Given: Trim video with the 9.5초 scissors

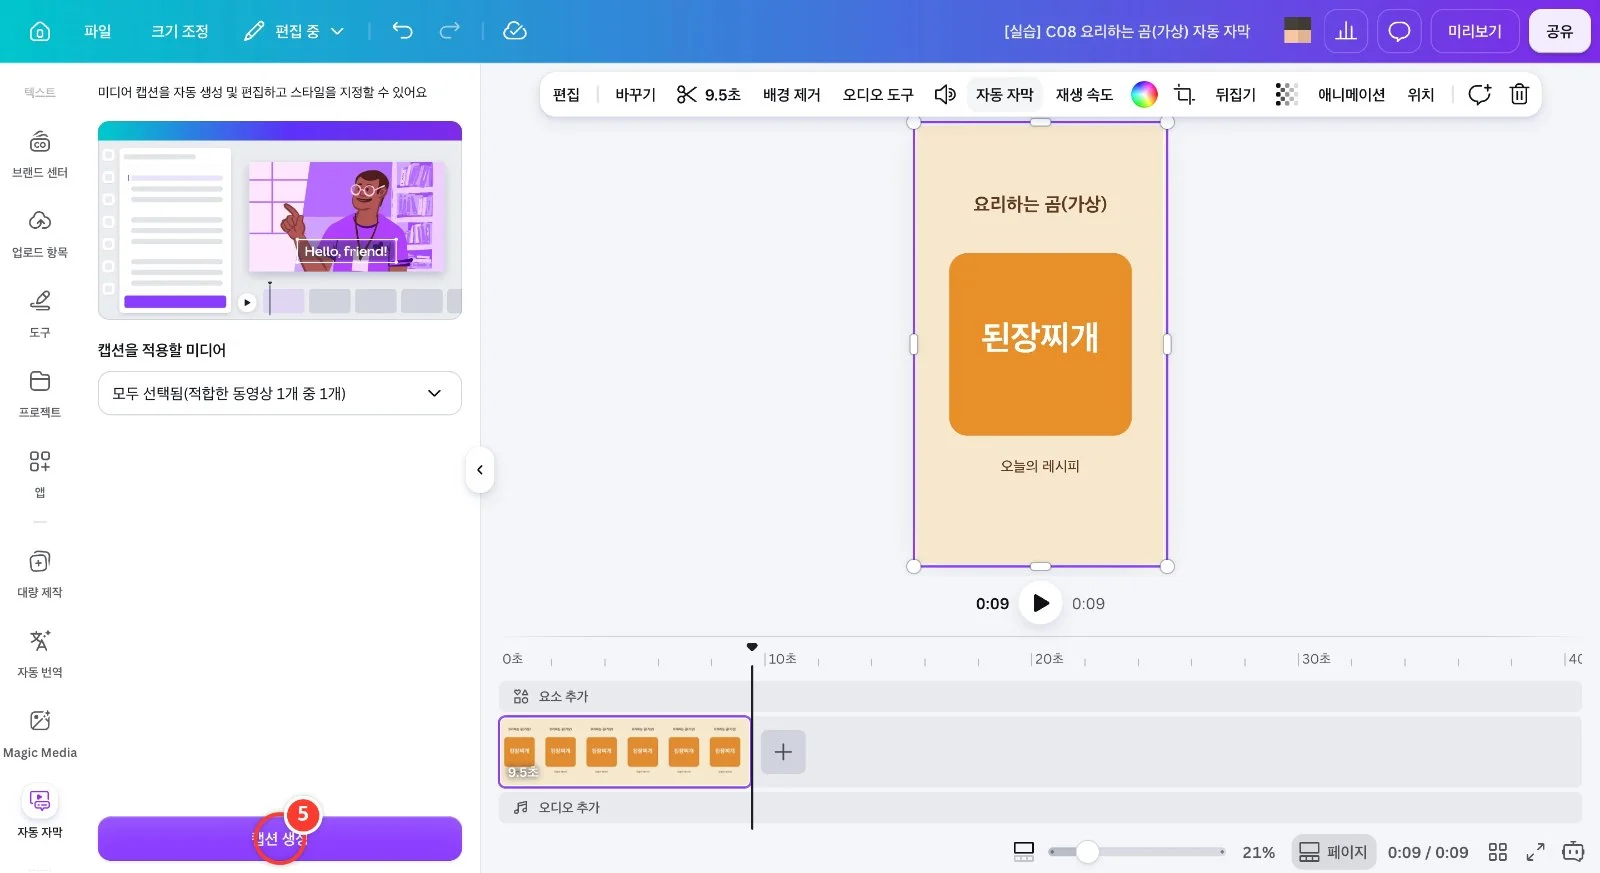Looking at the screenshot, I should [709, 94].
